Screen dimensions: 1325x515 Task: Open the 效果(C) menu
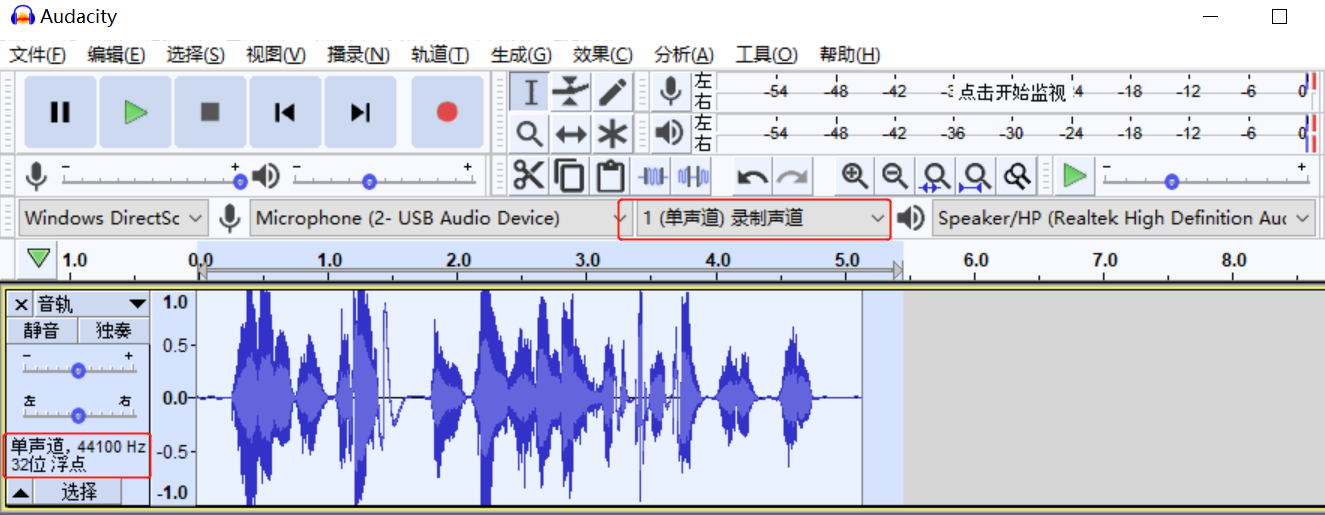coord(603,54)
